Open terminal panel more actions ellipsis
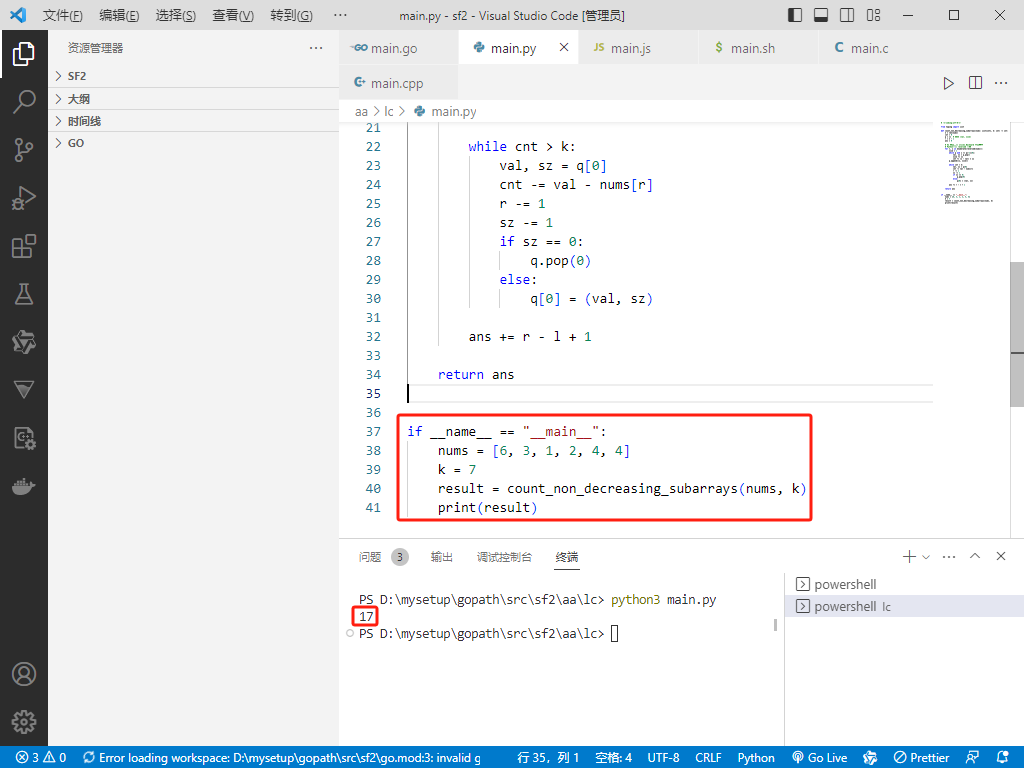This screenshot has height=768, width=1024. coord(949,556)
